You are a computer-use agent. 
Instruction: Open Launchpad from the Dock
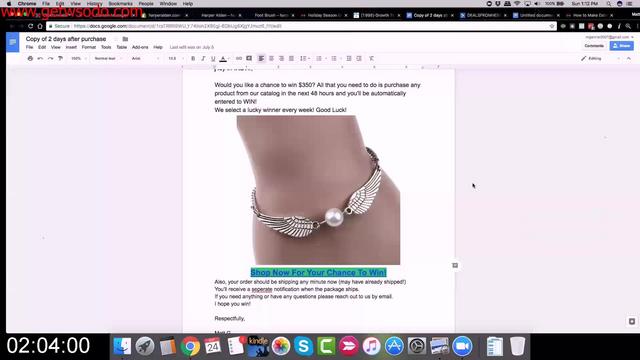coord(145,346)
